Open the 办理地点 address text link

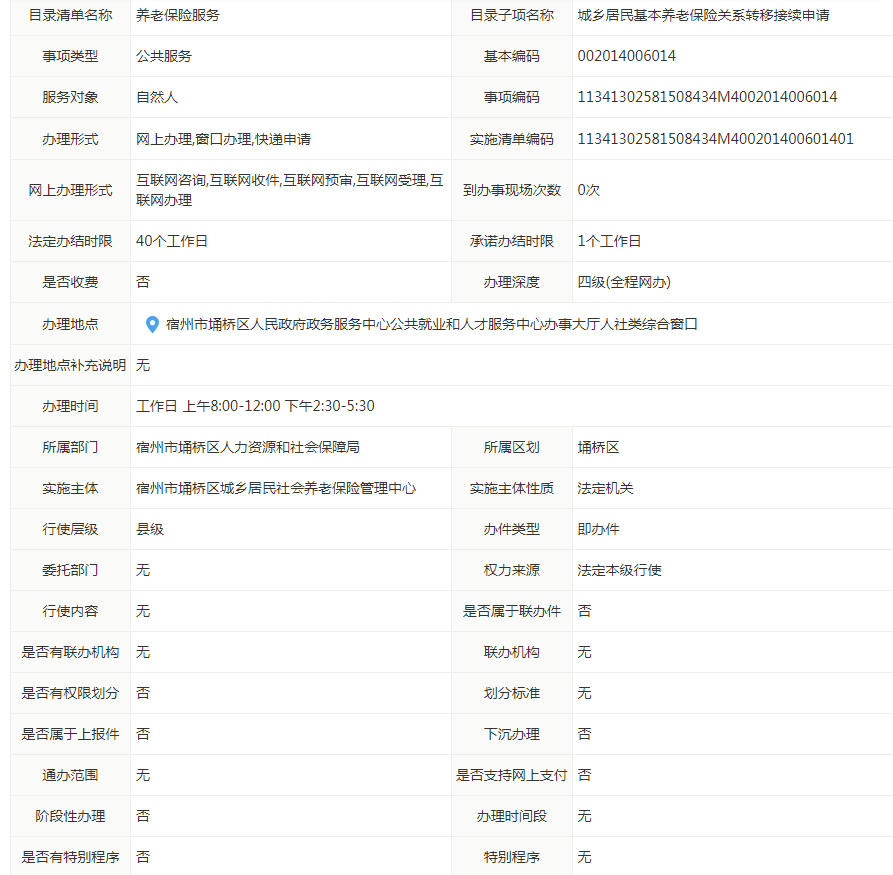tap(431, 324)
